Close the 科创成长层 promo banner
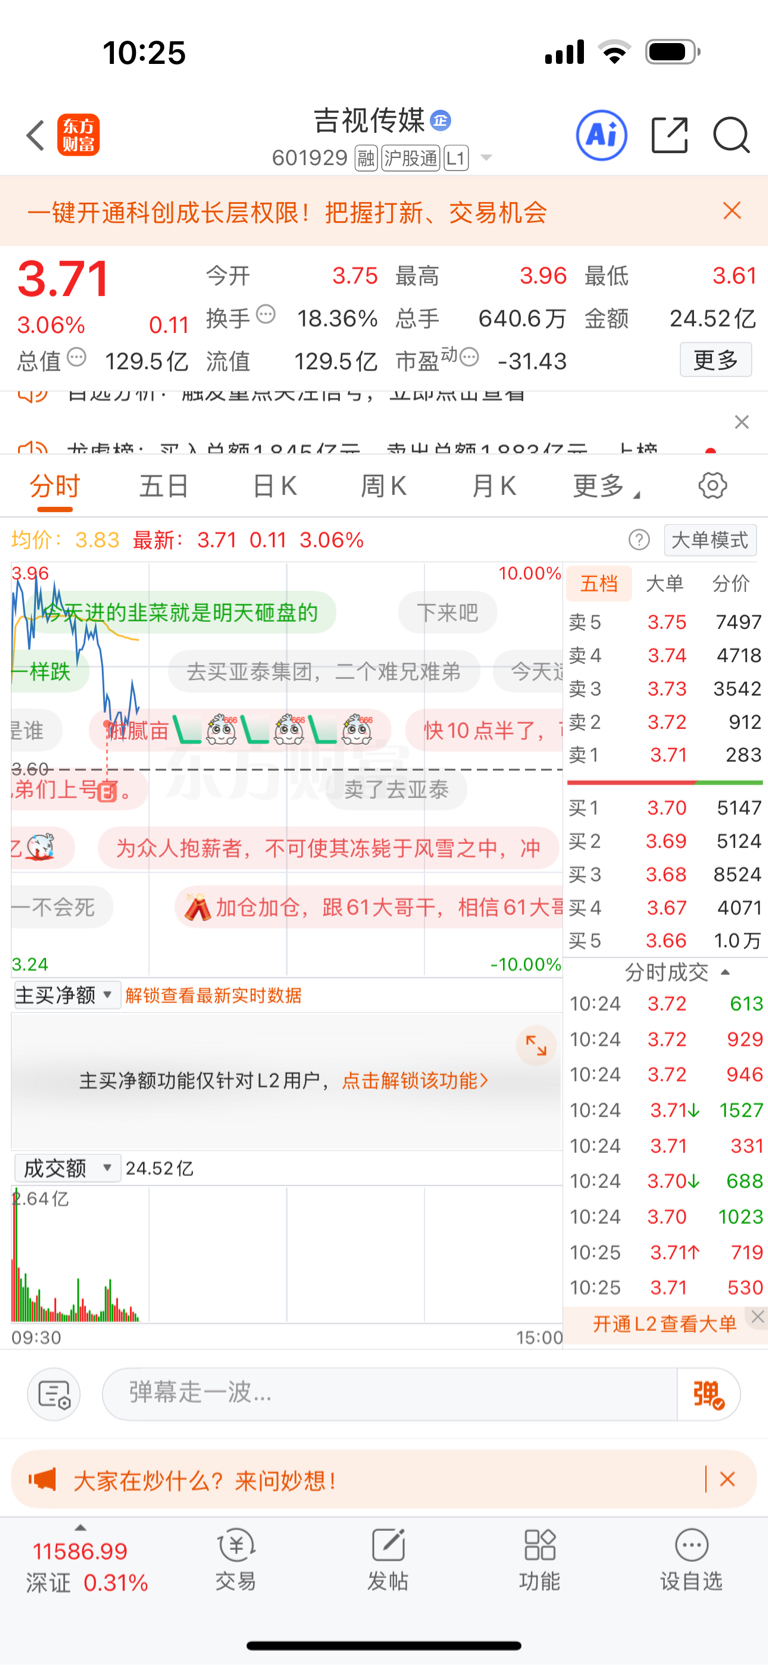This screenshot has height=1665, width=768. (732, 211)
